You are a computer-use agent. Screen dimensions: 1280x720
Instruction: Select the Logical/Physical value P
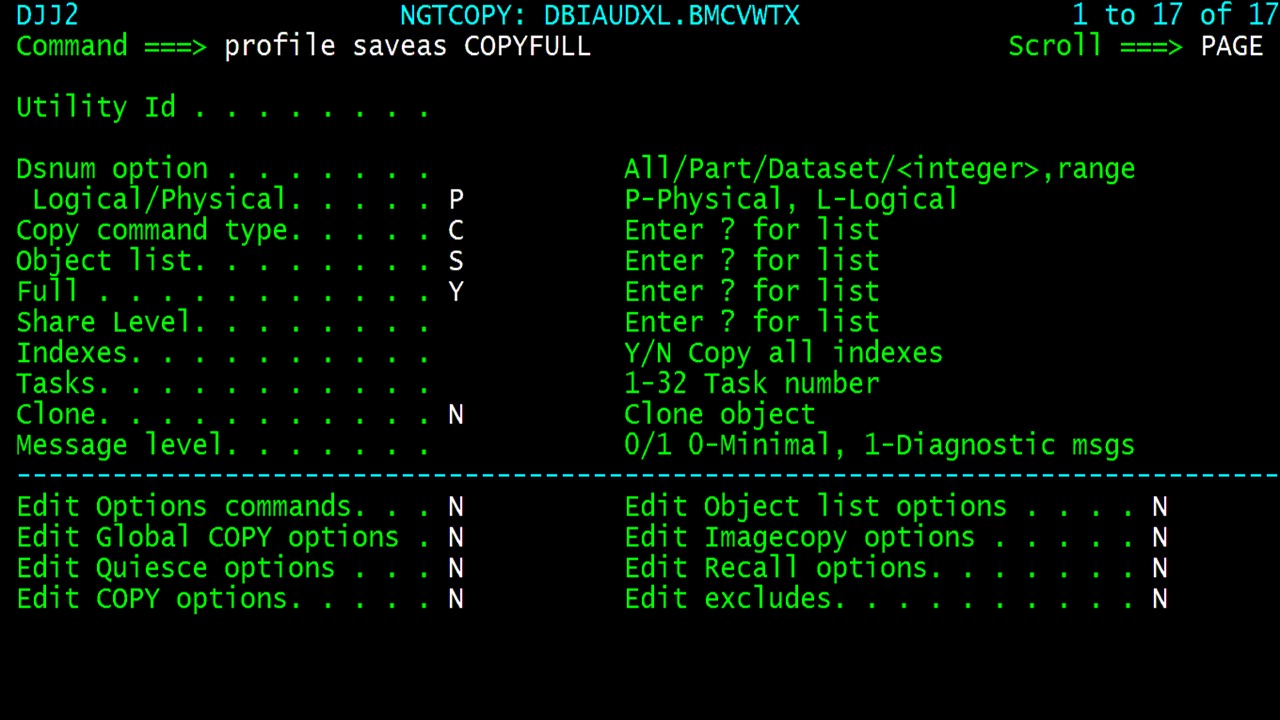click(x=456, y=200)
